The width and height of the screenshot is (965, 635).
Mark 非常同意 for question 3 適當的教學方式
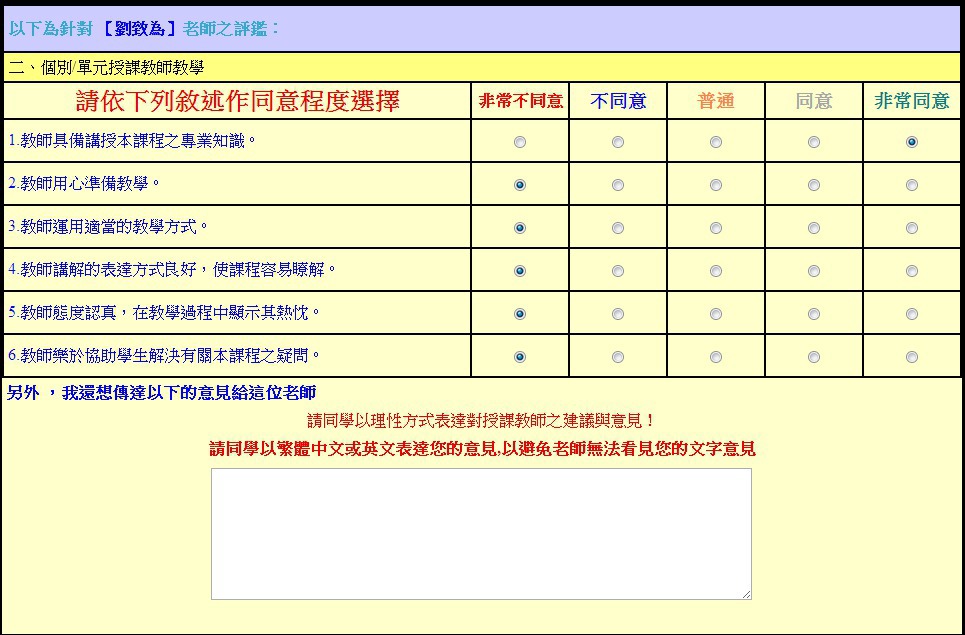coord(912,228)
